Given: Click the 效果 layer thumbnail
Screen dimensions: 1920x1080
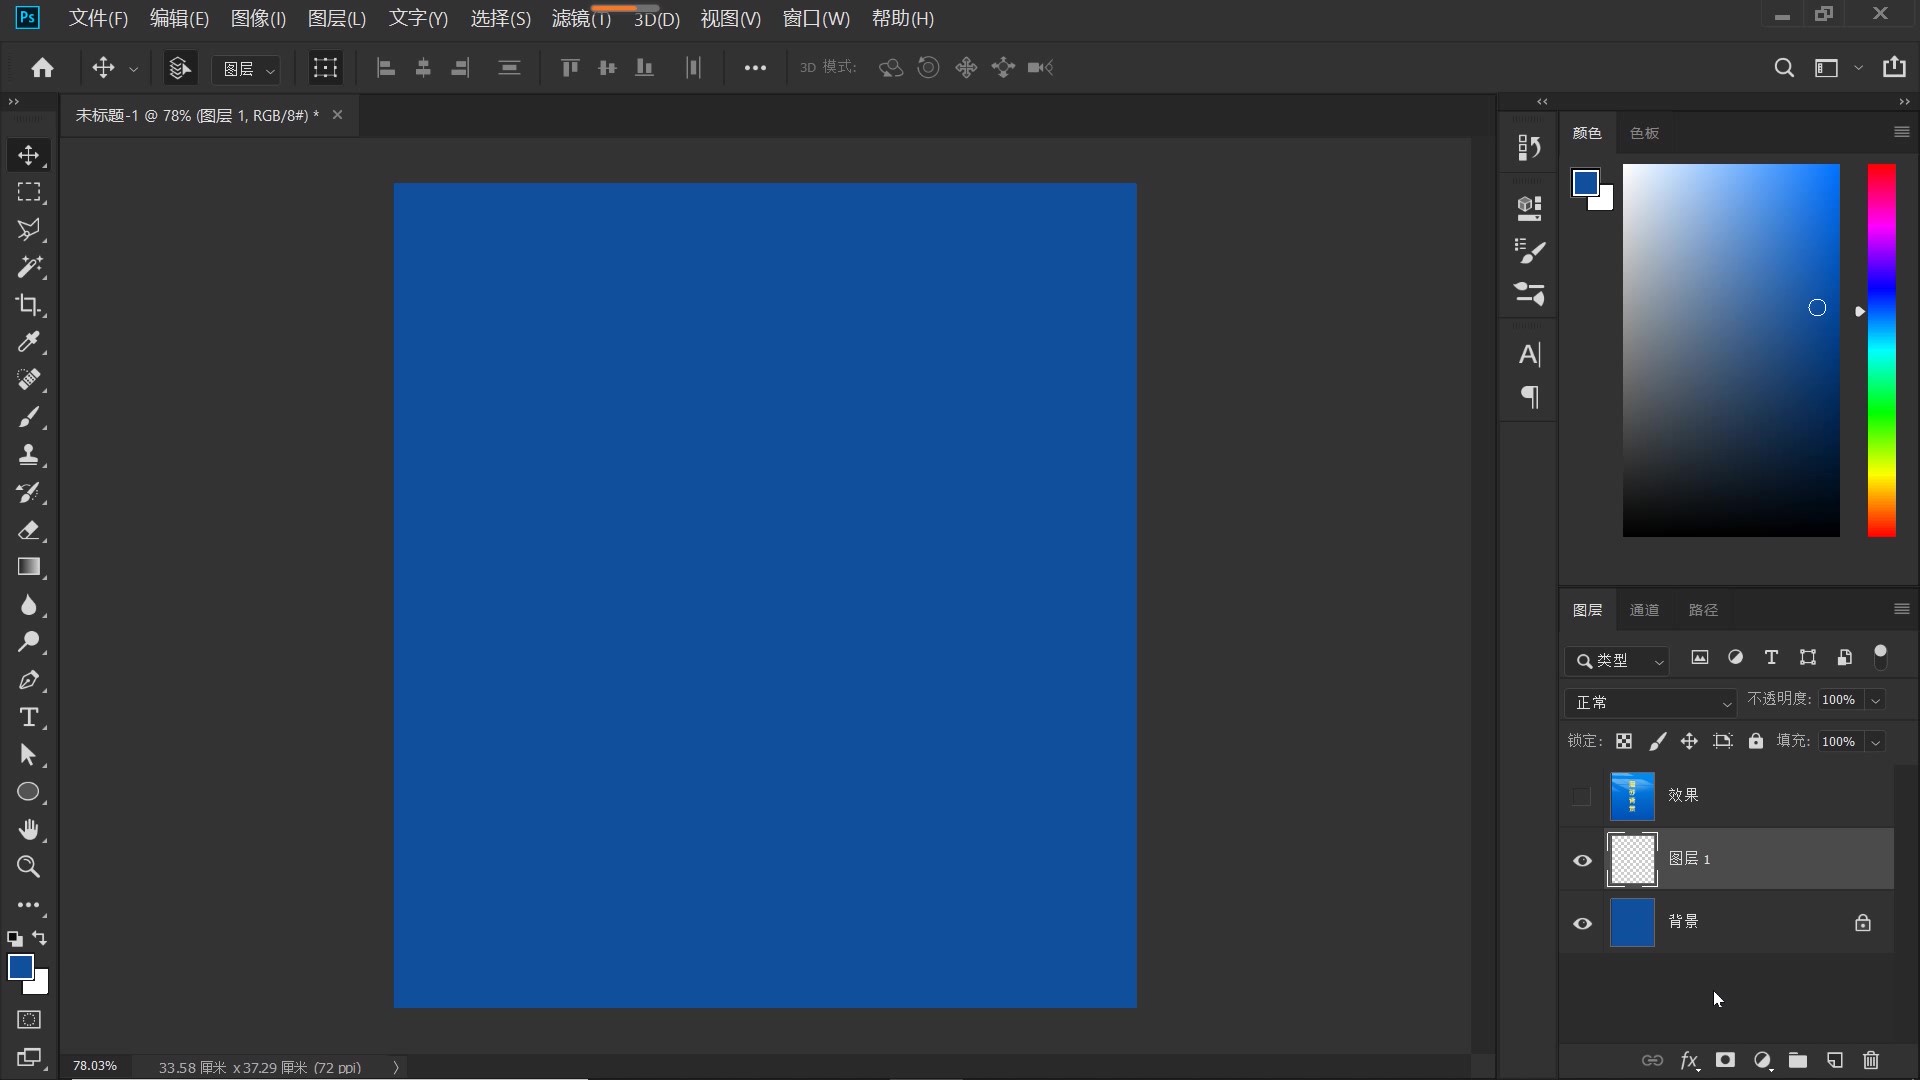Looking at the screenshot, I should tap(1632, 796).
